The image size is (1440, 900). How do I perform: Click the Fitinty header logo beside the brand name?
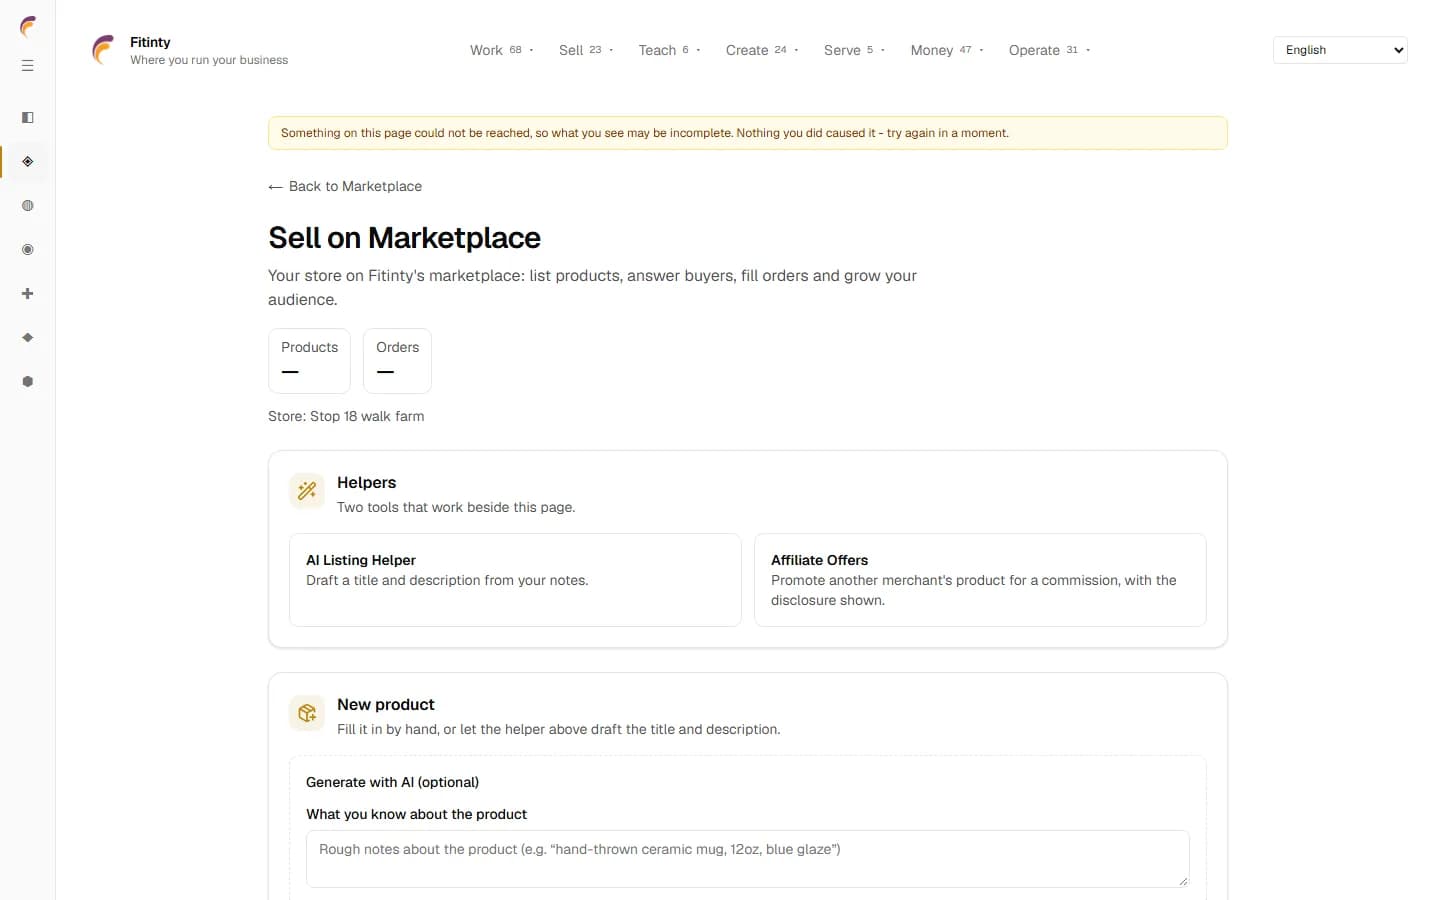(104, 50)
